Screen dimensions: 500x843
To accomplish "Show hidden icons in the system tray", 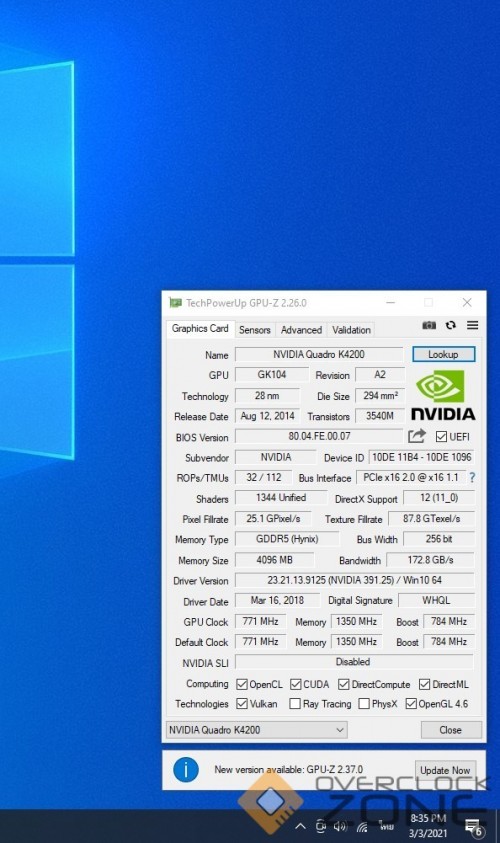I will coord(301,826).
